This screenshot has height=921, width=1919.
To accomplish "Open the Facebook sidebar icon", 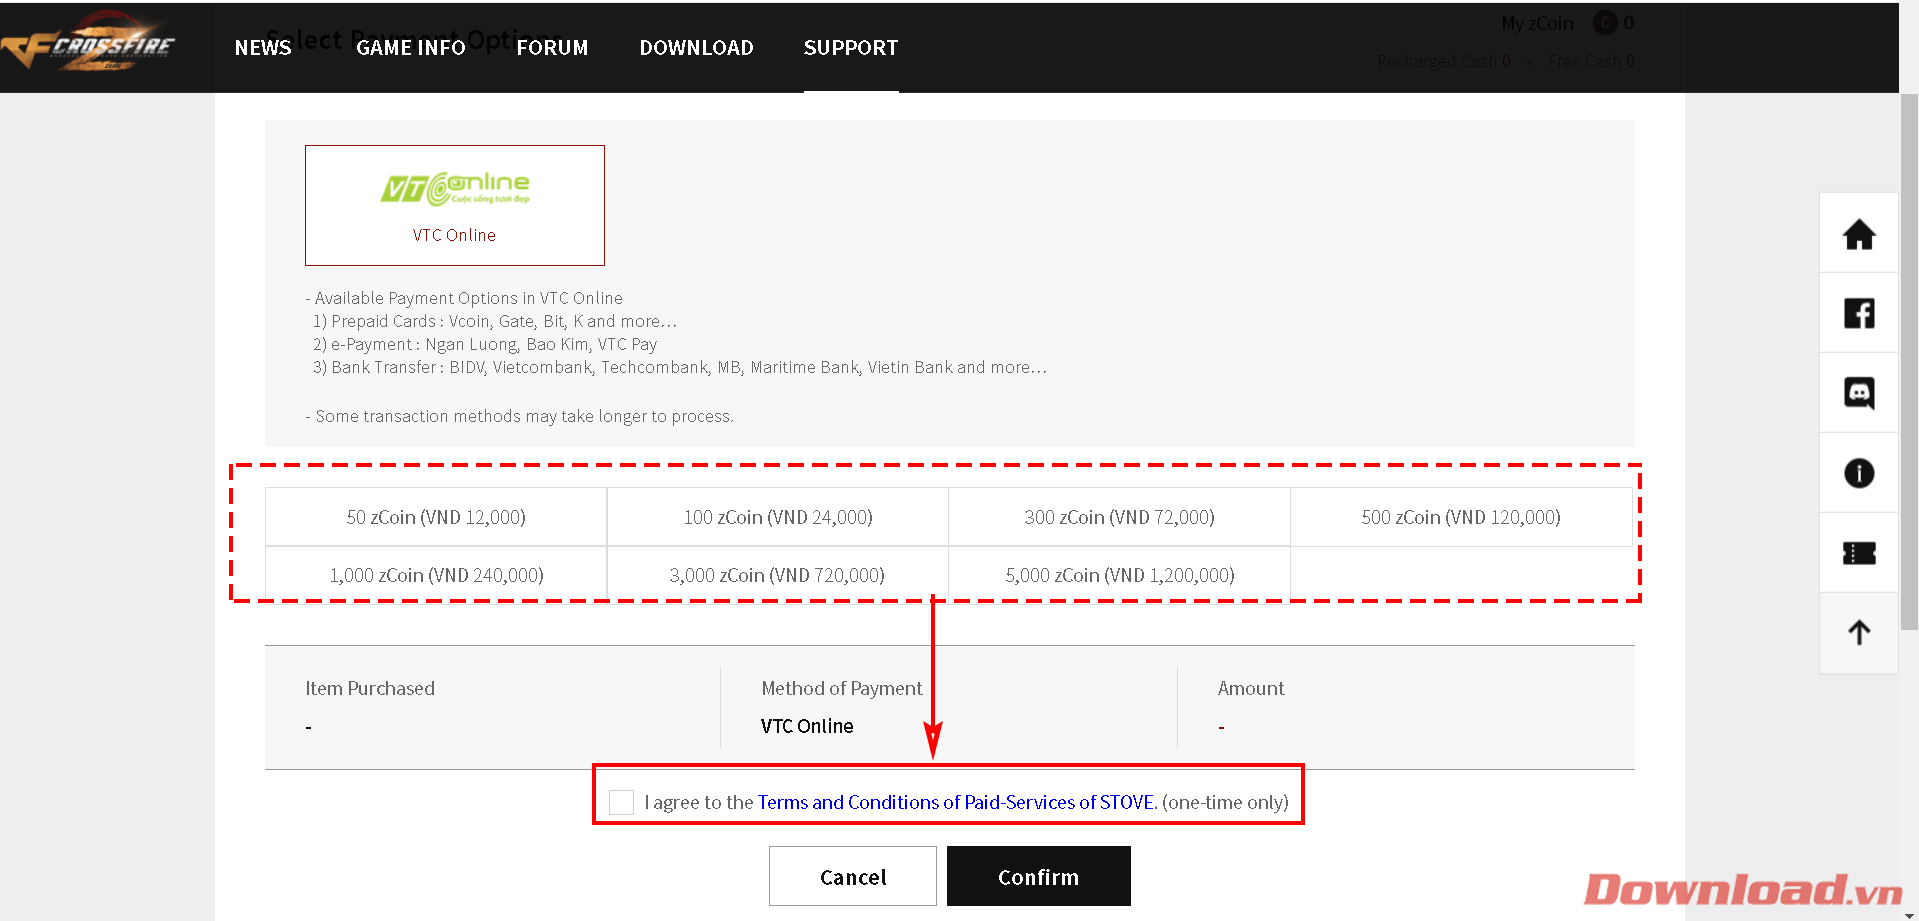I will tap(1859, 313).
